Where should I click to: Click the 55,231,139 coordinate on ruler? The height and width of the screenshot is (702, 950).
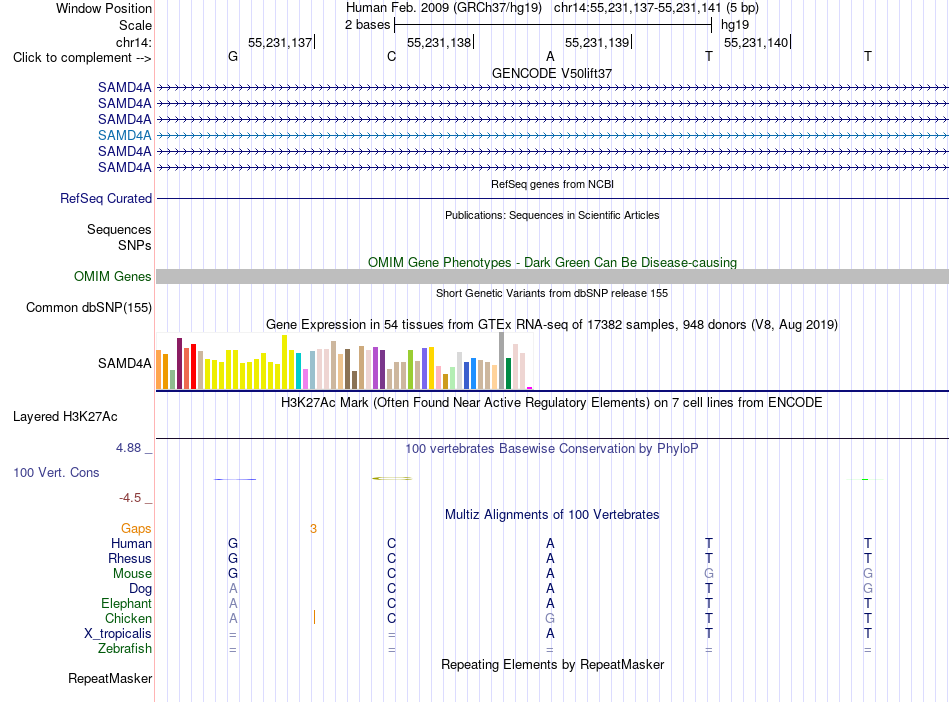(597, 42)
